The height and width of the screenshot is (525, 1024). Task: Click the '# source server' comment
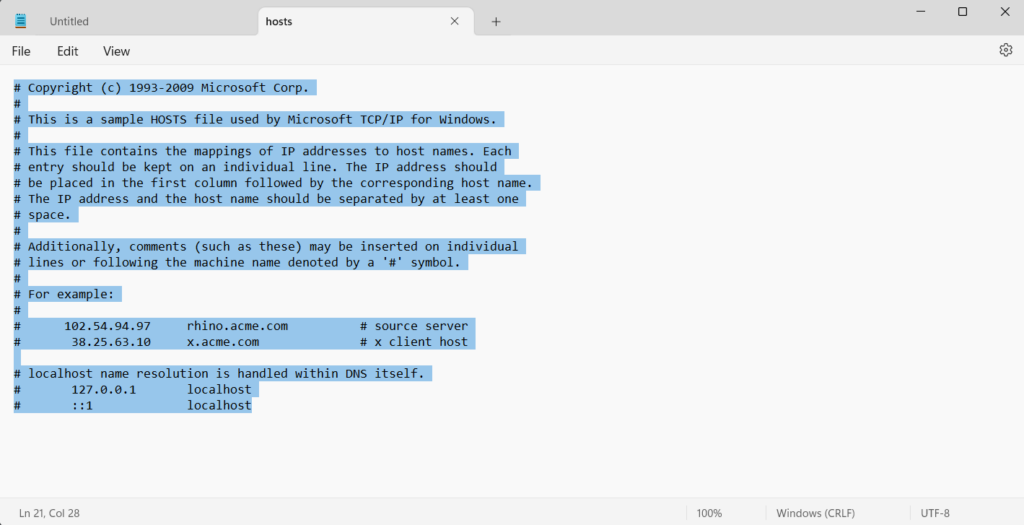414,326
